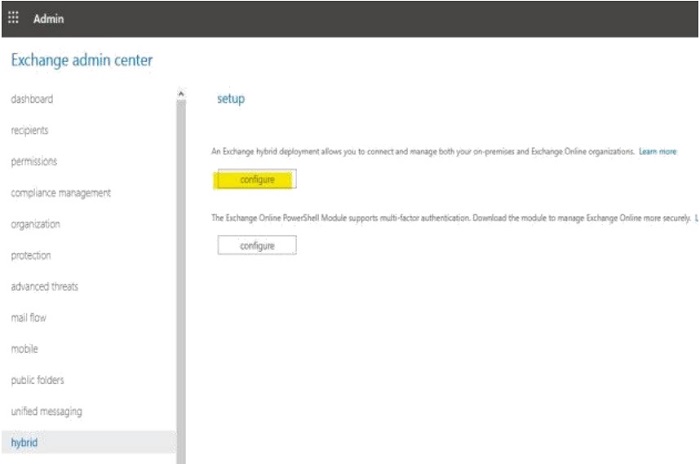
Task: Select compliance management
Action: (61, 193)
